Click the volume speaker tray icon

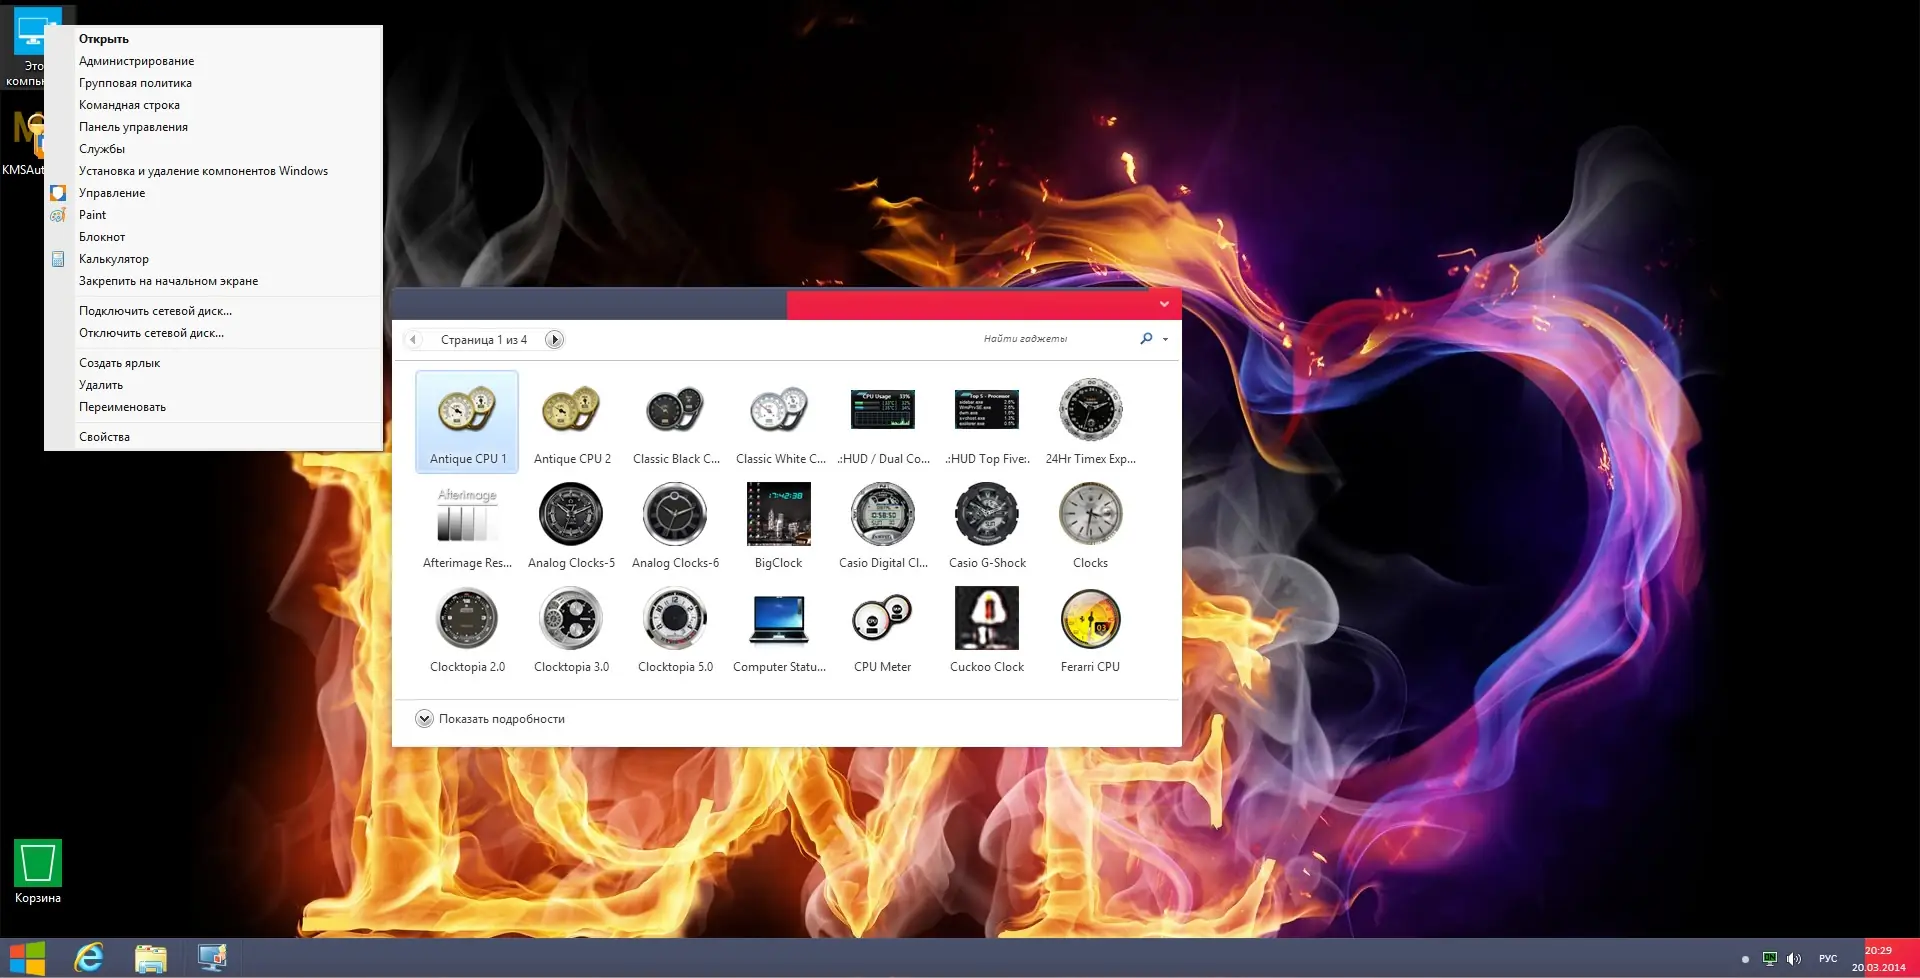(x=1794, y=959)
